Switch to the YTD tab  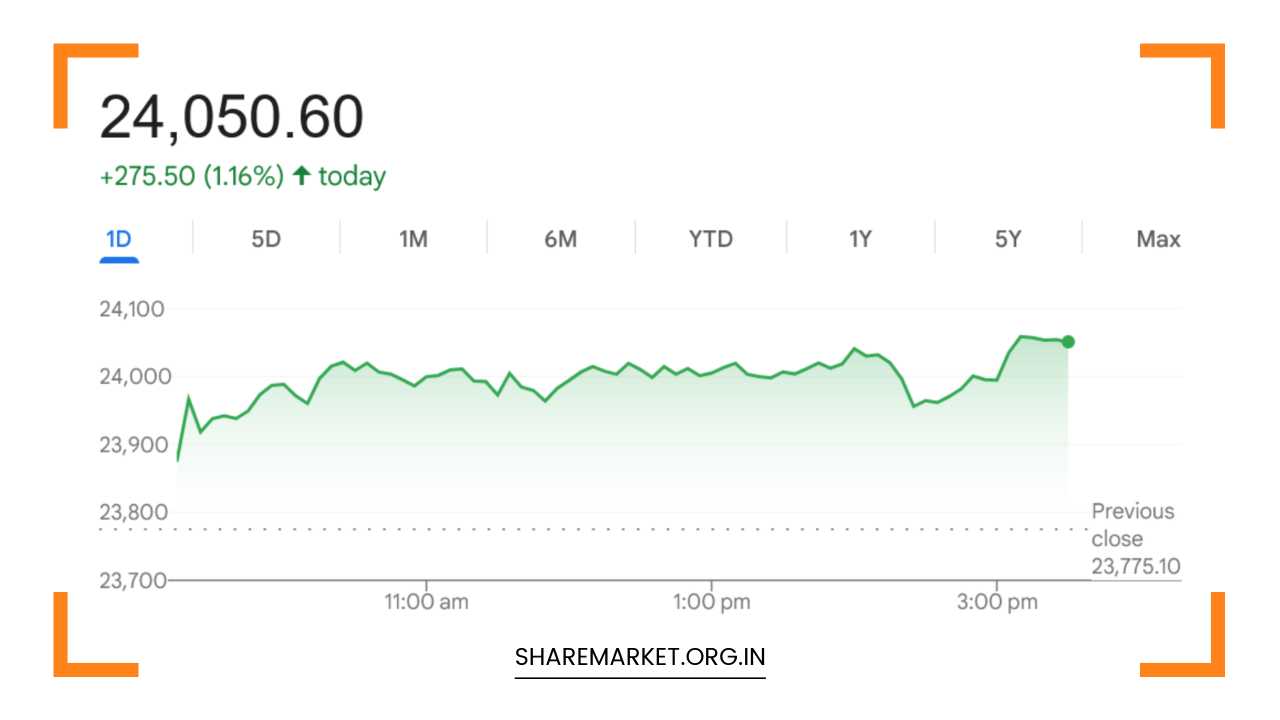710,239
